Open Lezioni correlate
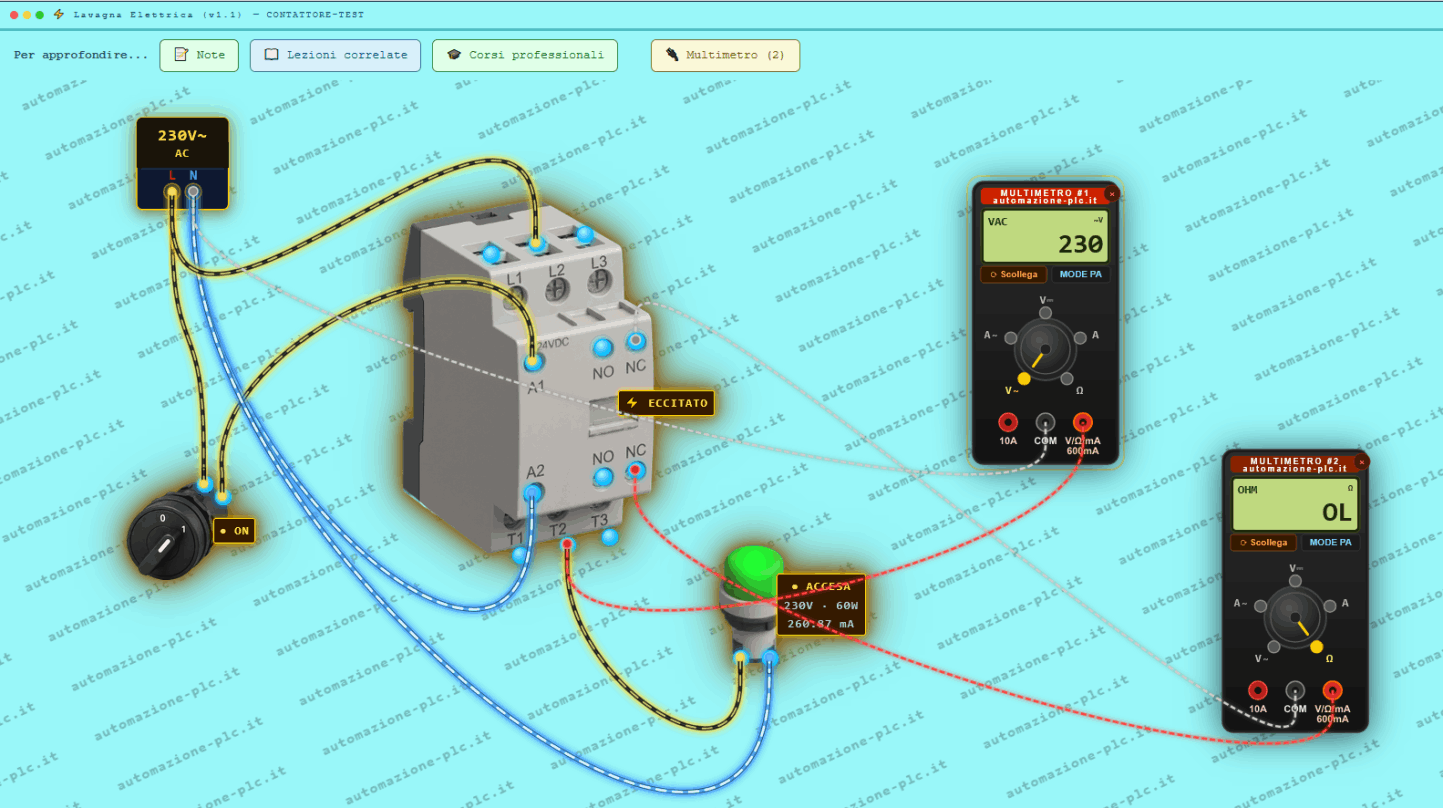This screenshot has width=1443, height=808. click(335, 55)
